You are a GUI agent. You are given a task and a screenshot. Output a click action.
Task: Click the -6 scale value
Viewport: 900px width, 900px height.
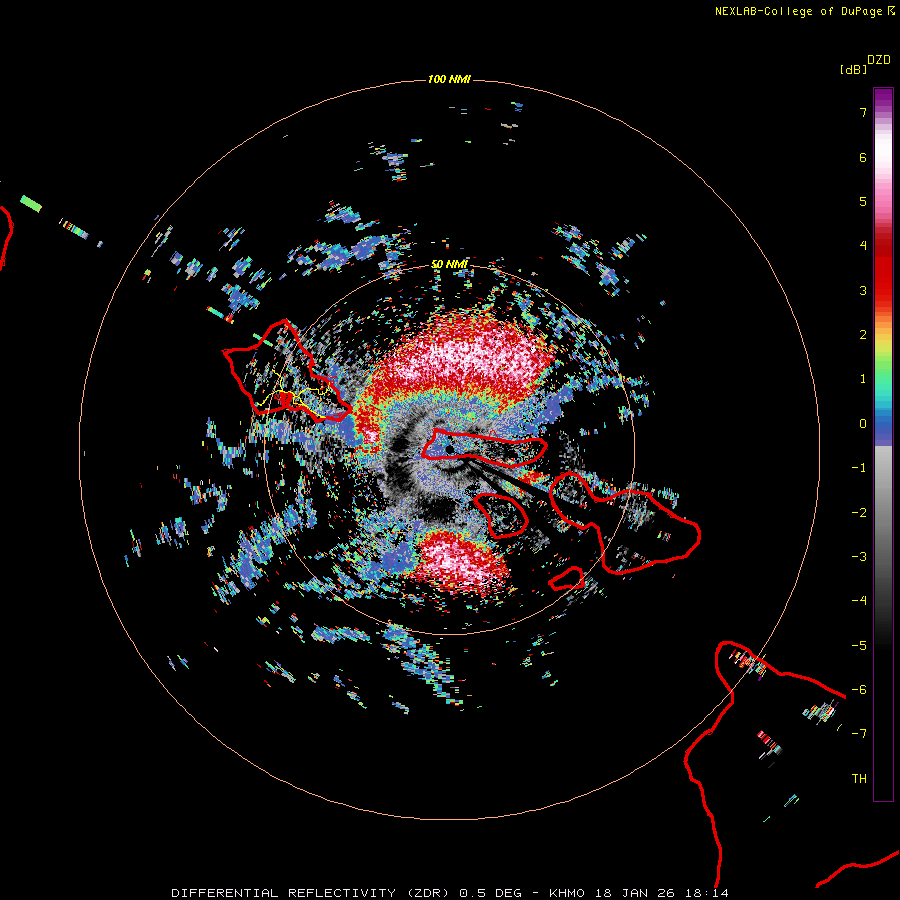click(859, 690)
